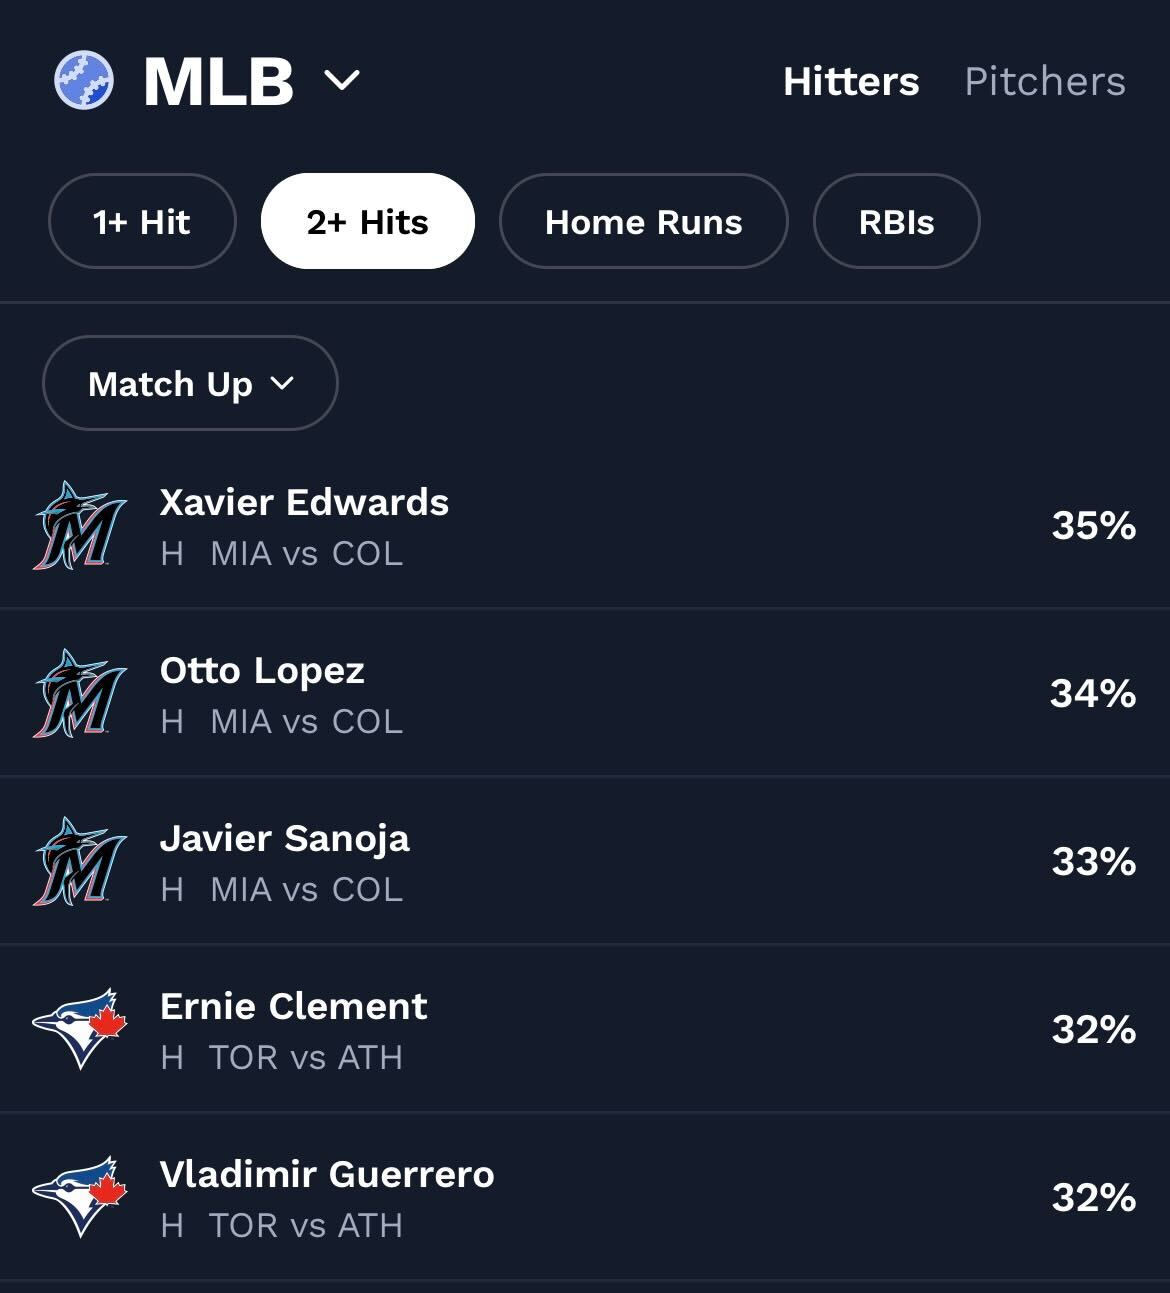
Task: Click Vladimir Guerrero's Blue Jays logo
Action: [x=79, y=1197]
